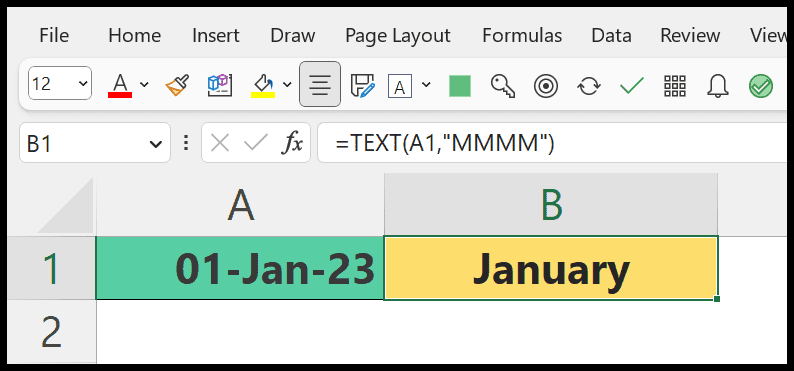Click the format painter brush icon
Viewport: 794px width, 371px height.
click(177, 85)
